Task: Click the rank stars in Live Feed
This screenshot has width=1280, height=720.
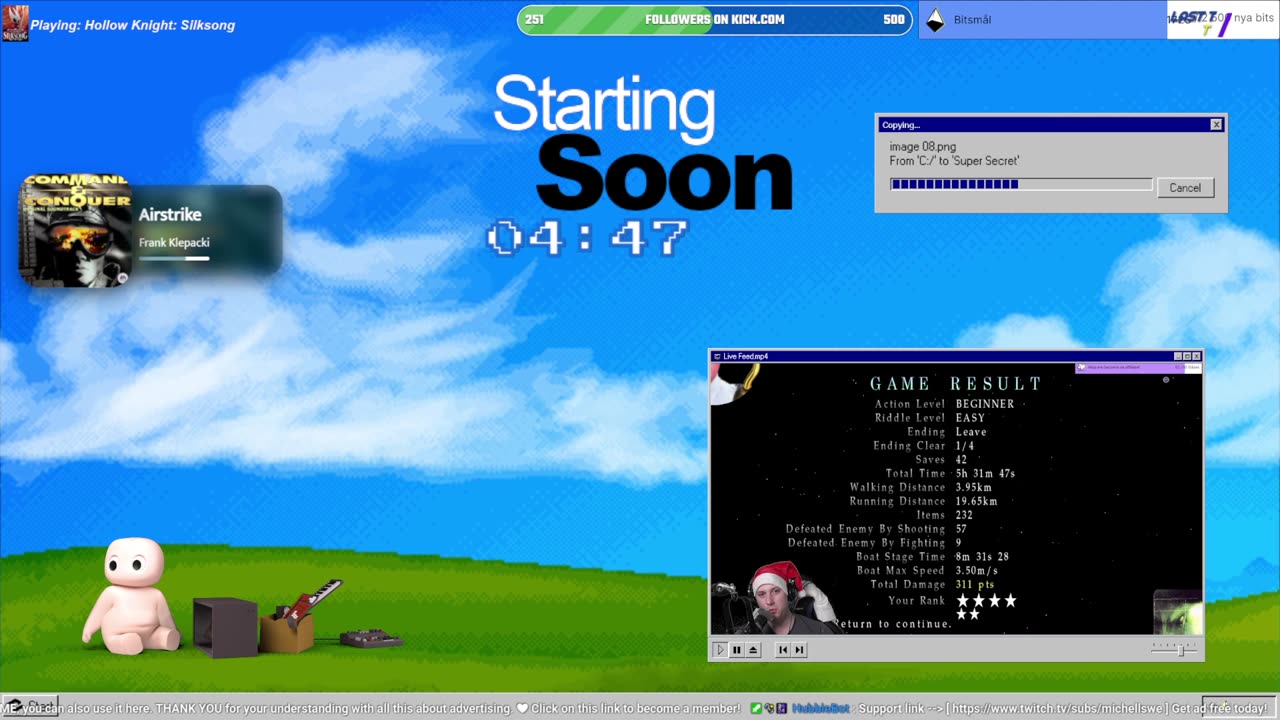Action: [986, 607]
